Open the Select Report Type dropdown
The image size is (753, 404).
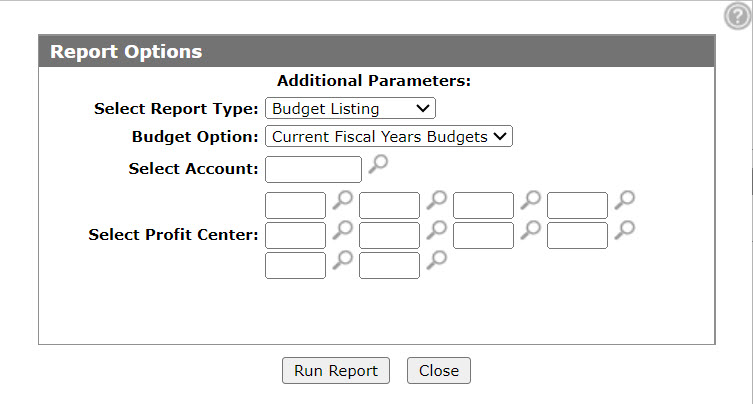(351, 108)
